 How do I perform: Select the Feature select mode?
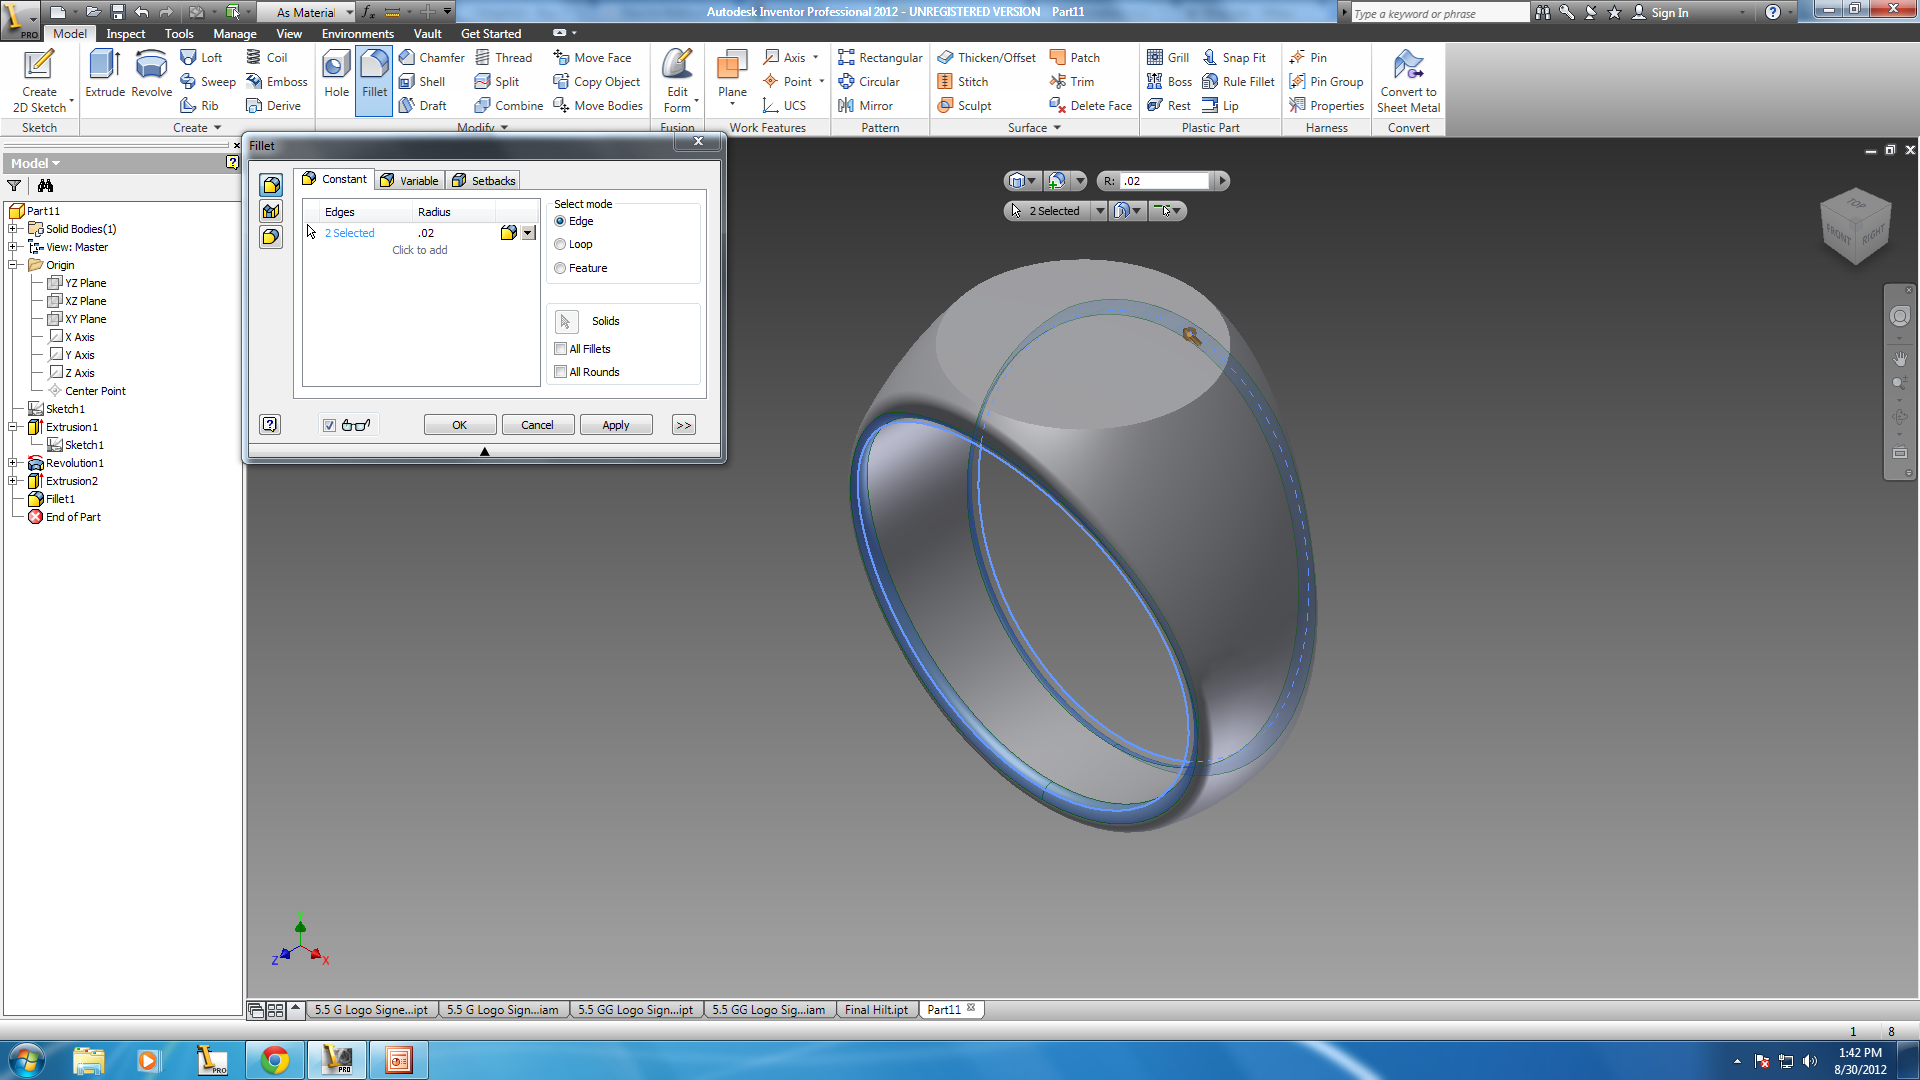click(x=560, y=268)
